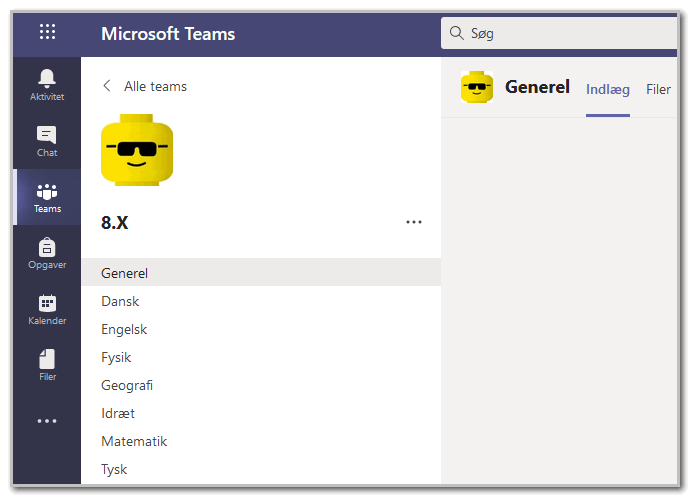Show more apps via sidebar ellipsis
This screenshot has height=498, width=691.
click(x=47, y=421)
